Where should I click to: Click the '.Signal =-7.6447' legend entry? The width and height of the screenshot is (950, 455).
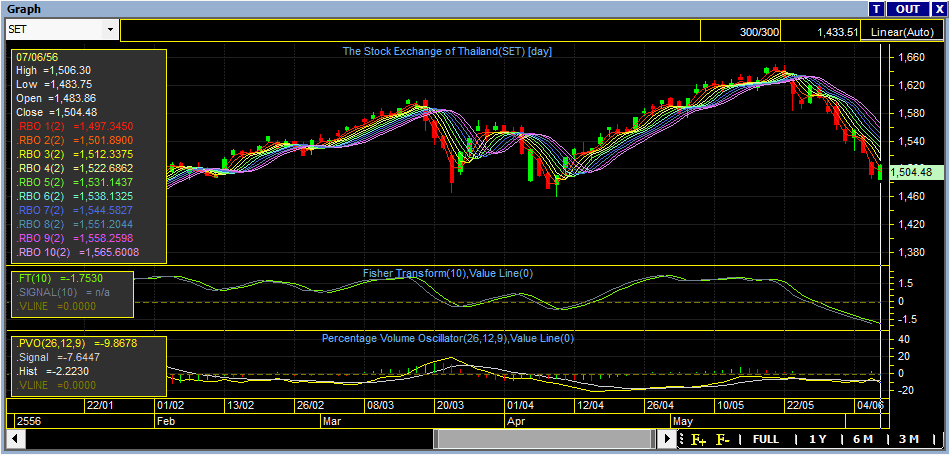pyautogui.click(x=58, y=357)
